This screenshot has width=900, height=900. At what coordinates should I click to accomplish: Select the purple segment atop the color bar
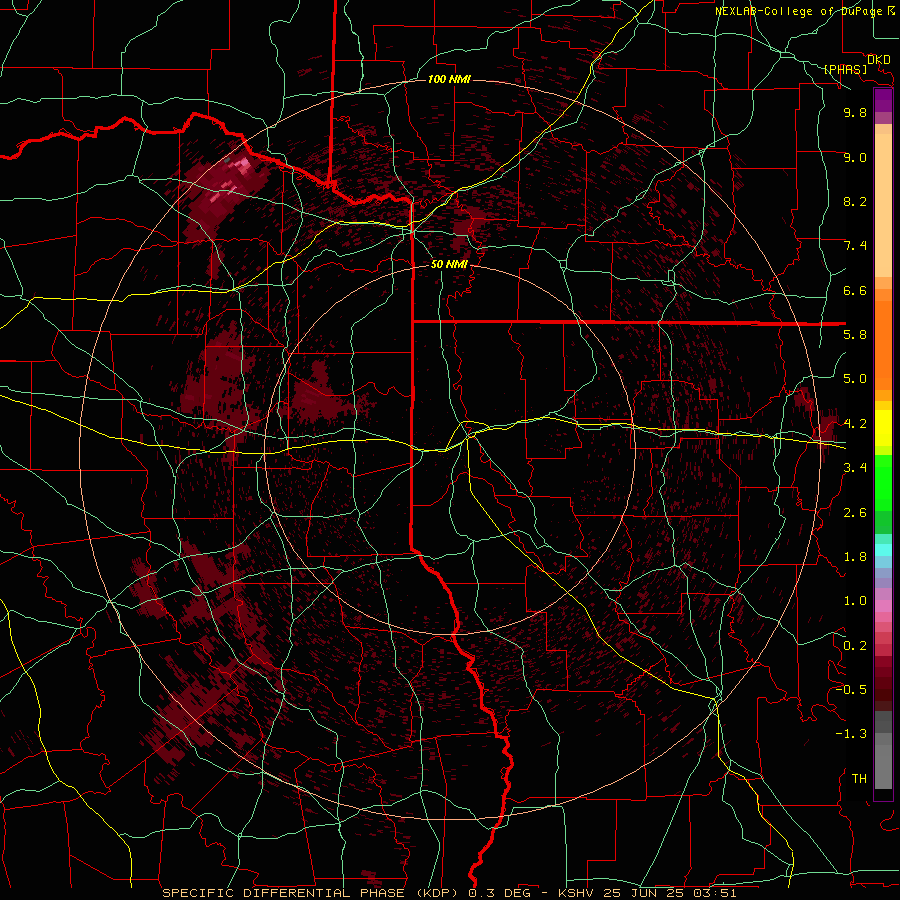(x=883, y=101)
